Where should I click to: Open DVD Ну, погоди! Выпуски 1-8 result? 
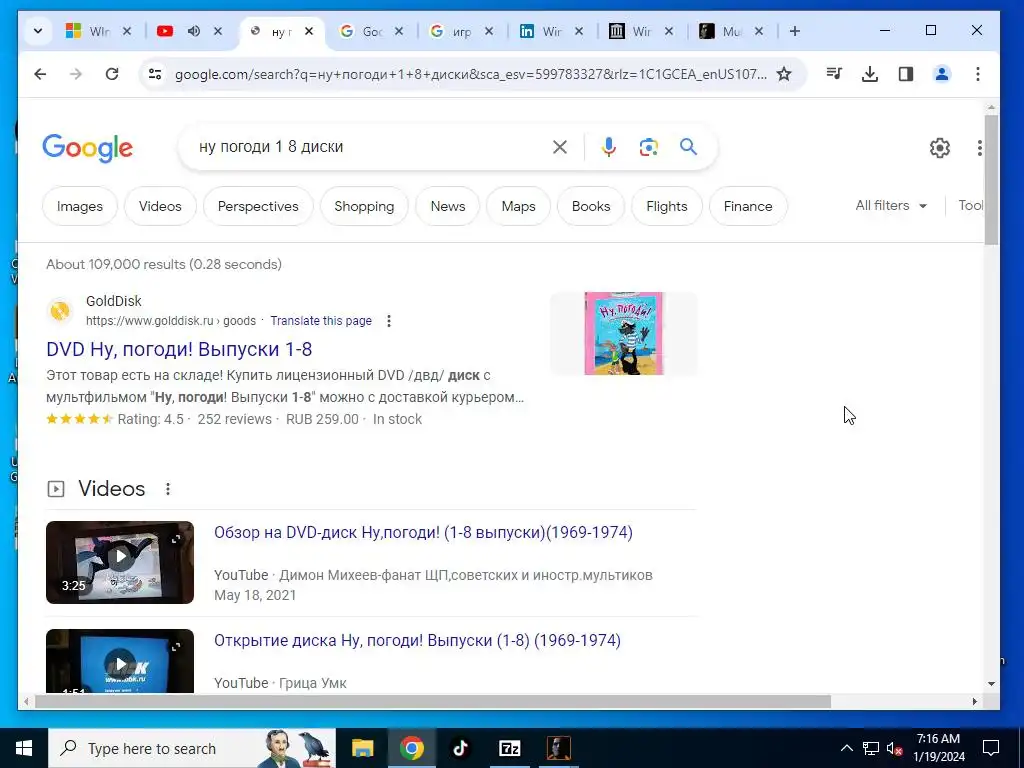click(x=179, y=349)
